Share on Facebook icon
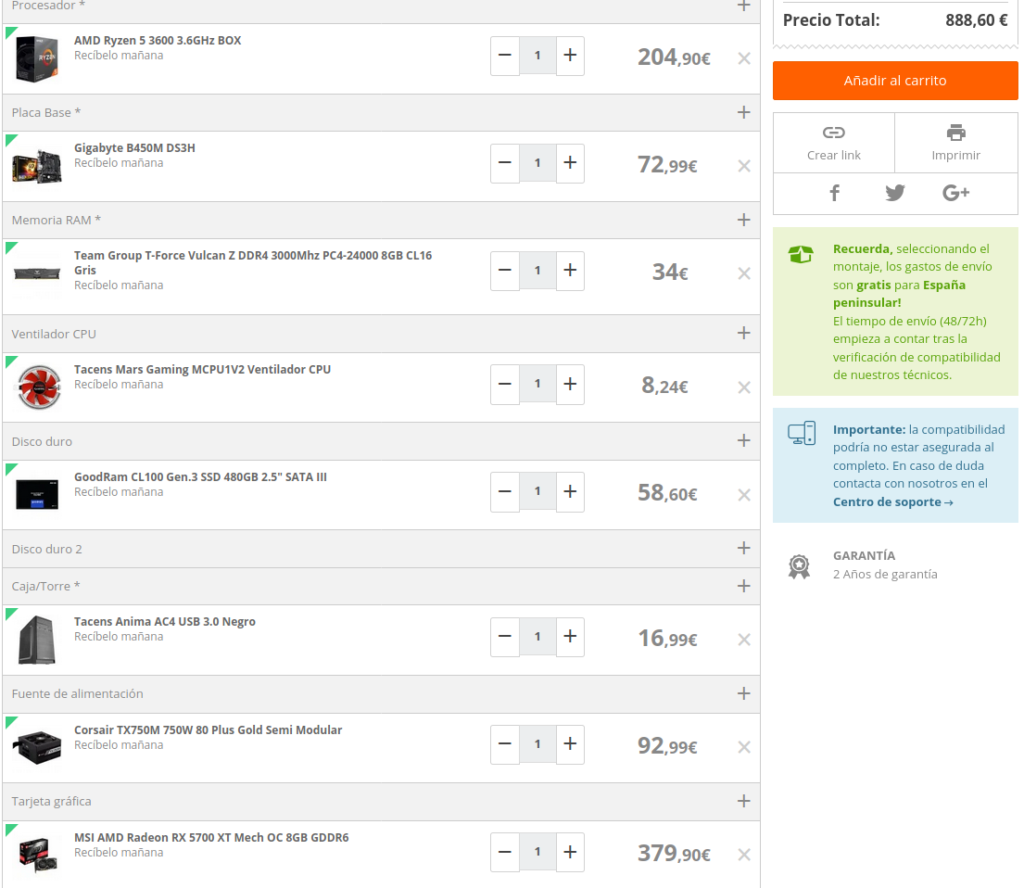This screenshot has height=888, width=1024. click(x=834, y=193)
